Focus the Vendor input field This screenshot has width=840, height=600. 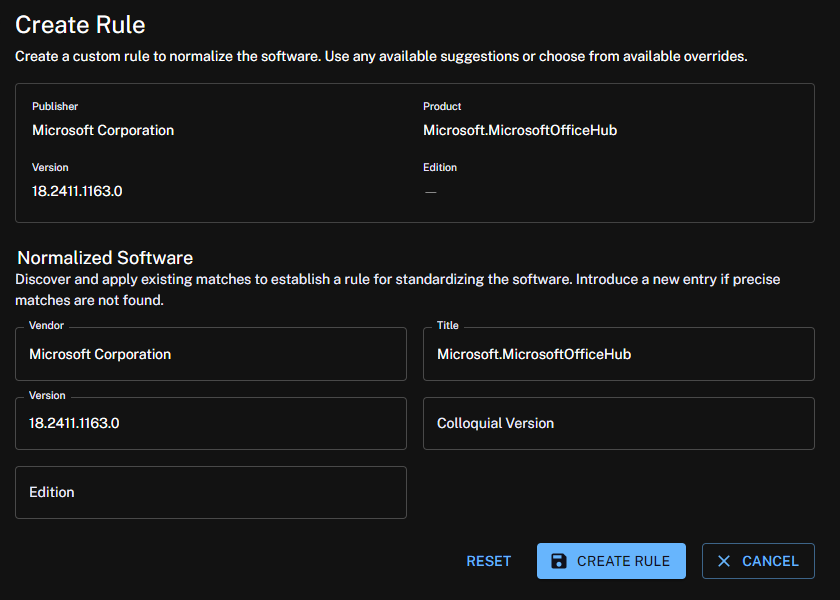[210, 355]
